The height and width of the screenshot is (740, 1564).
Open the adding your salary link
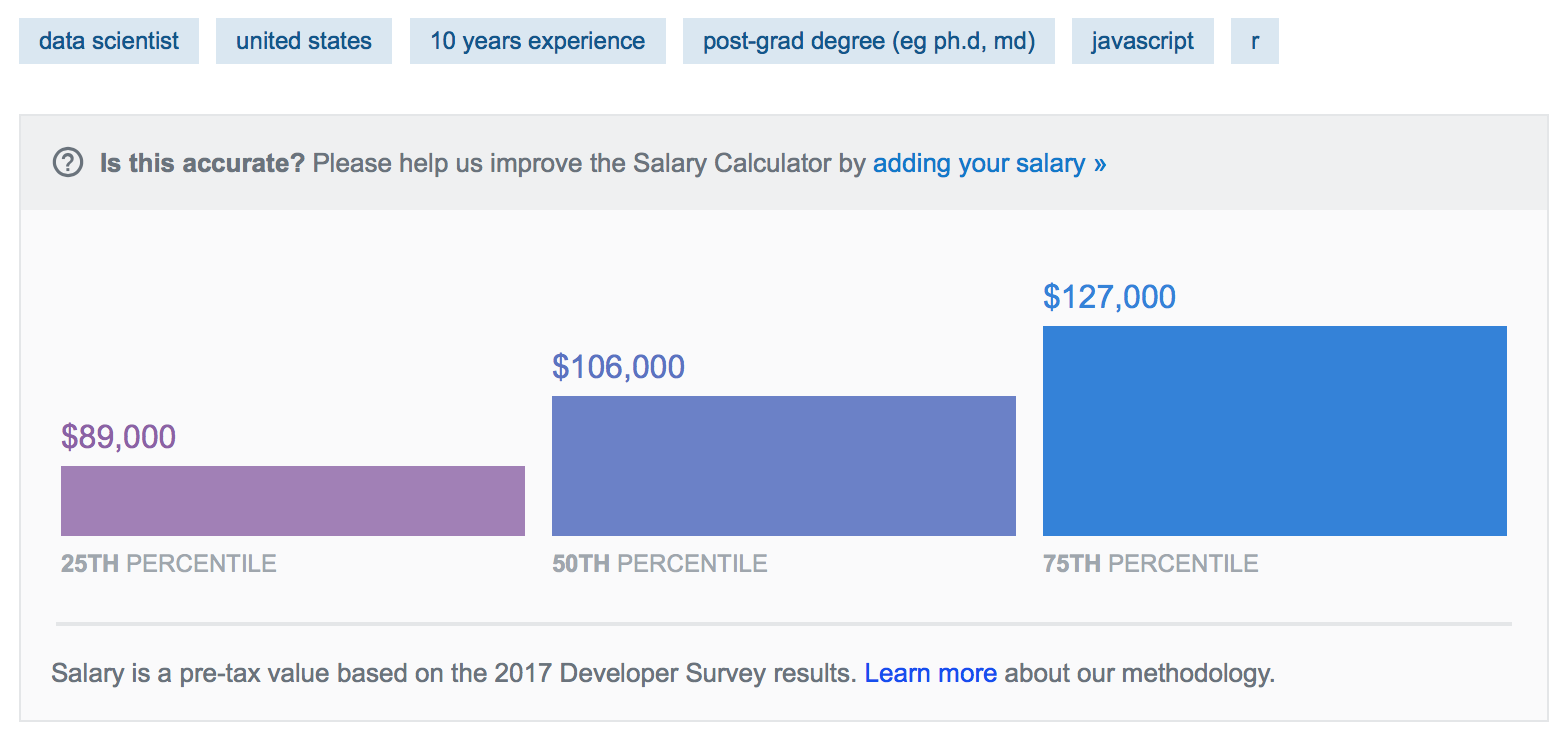point(990,163)
